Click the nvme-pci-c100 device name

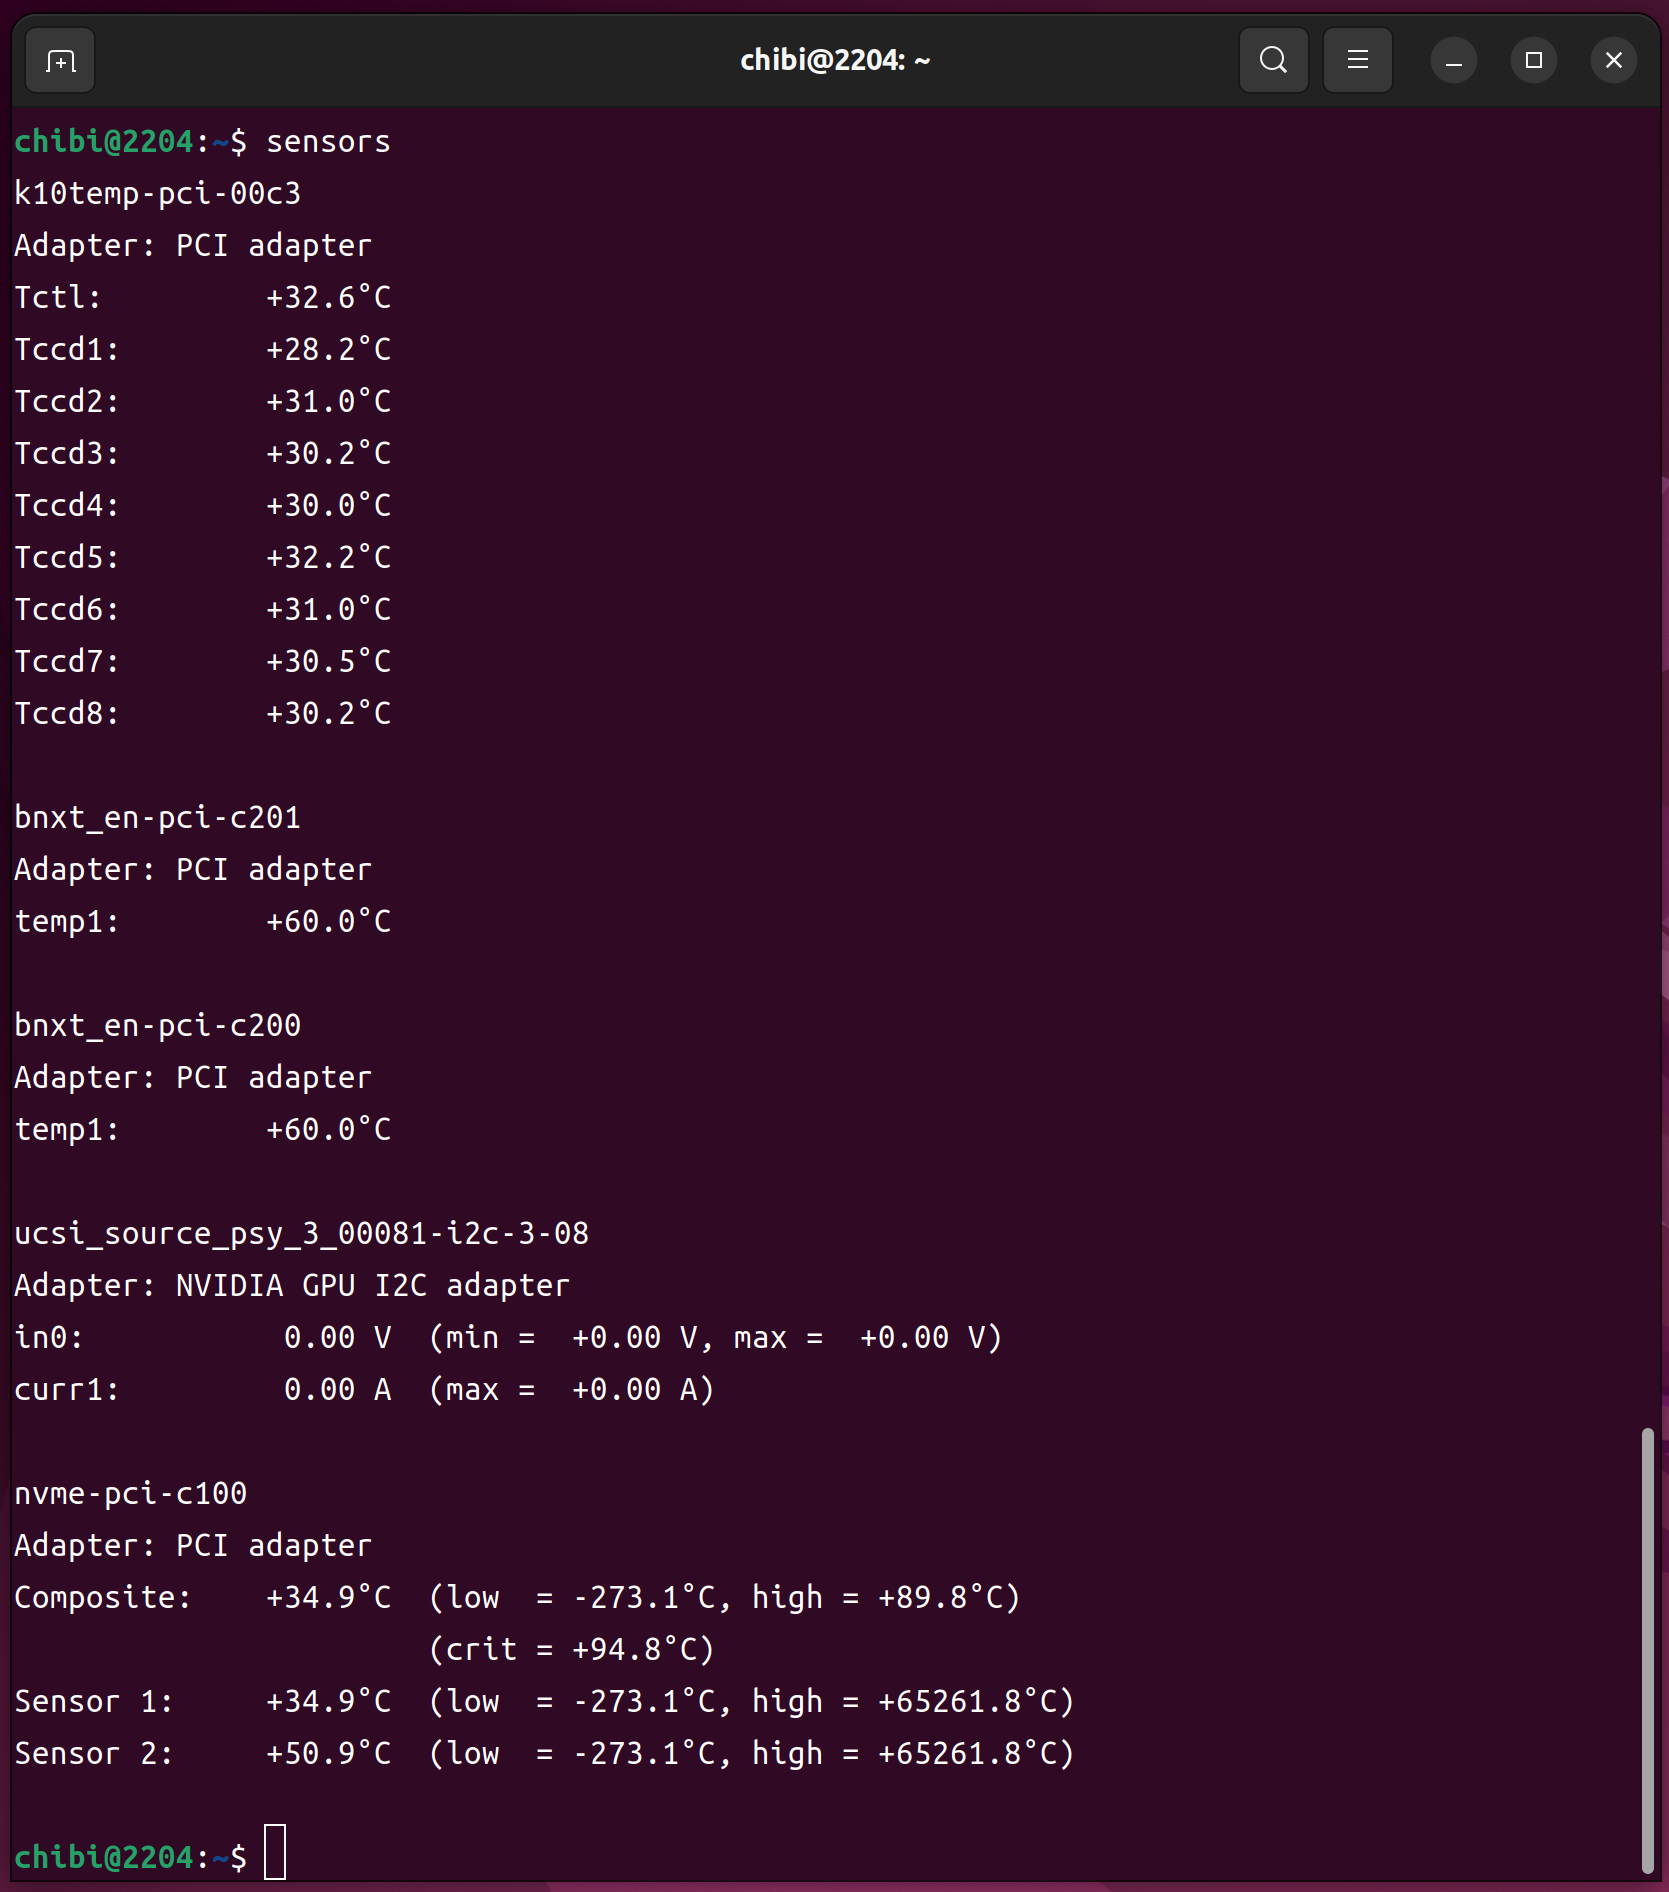click(130, 1494)
